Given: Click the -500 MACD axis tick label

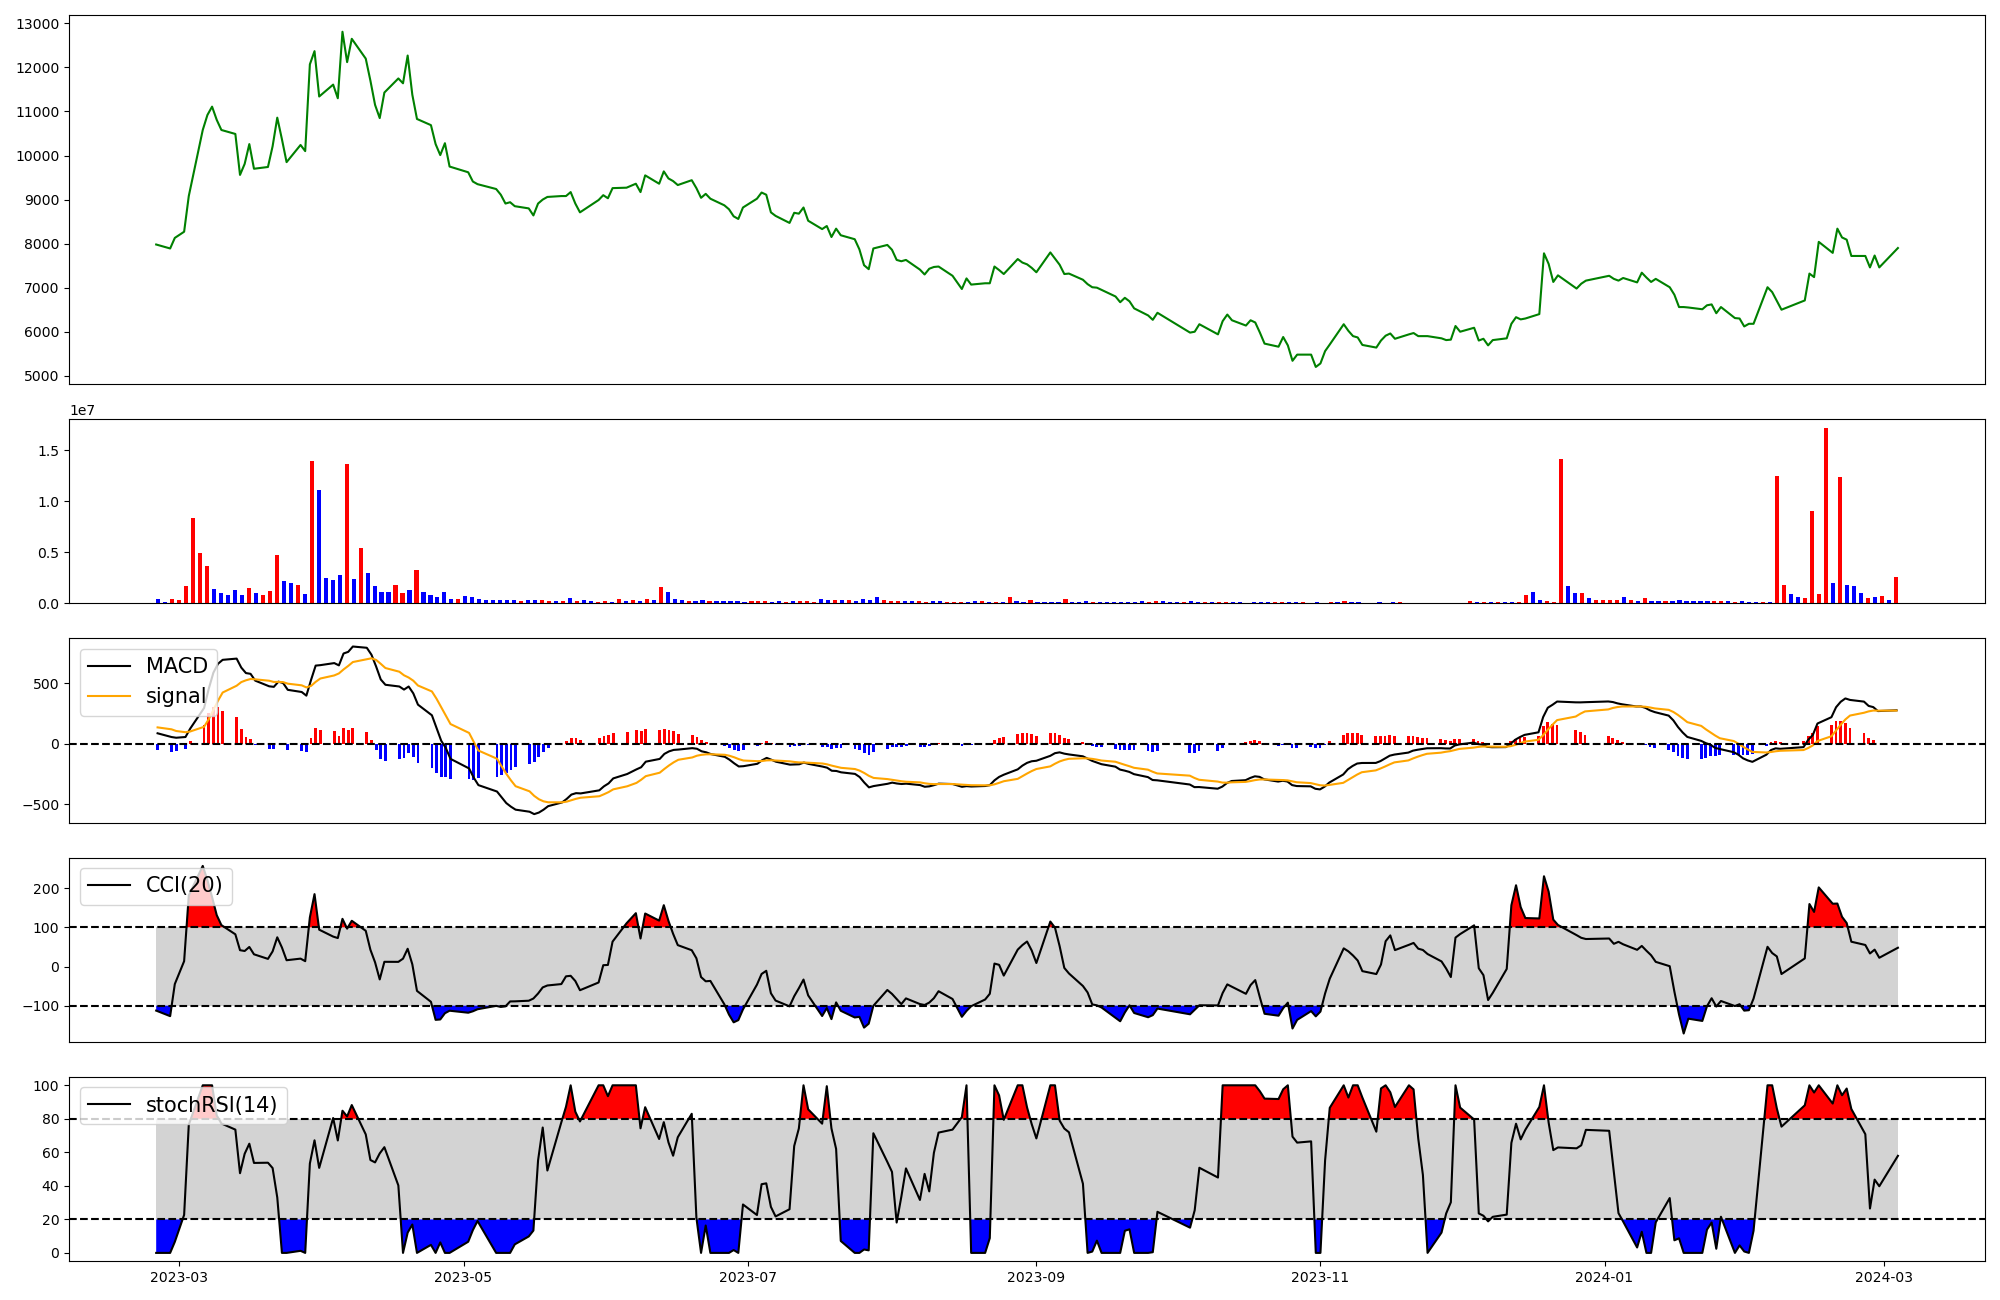Looking at the screenshot, I should 42,805.
